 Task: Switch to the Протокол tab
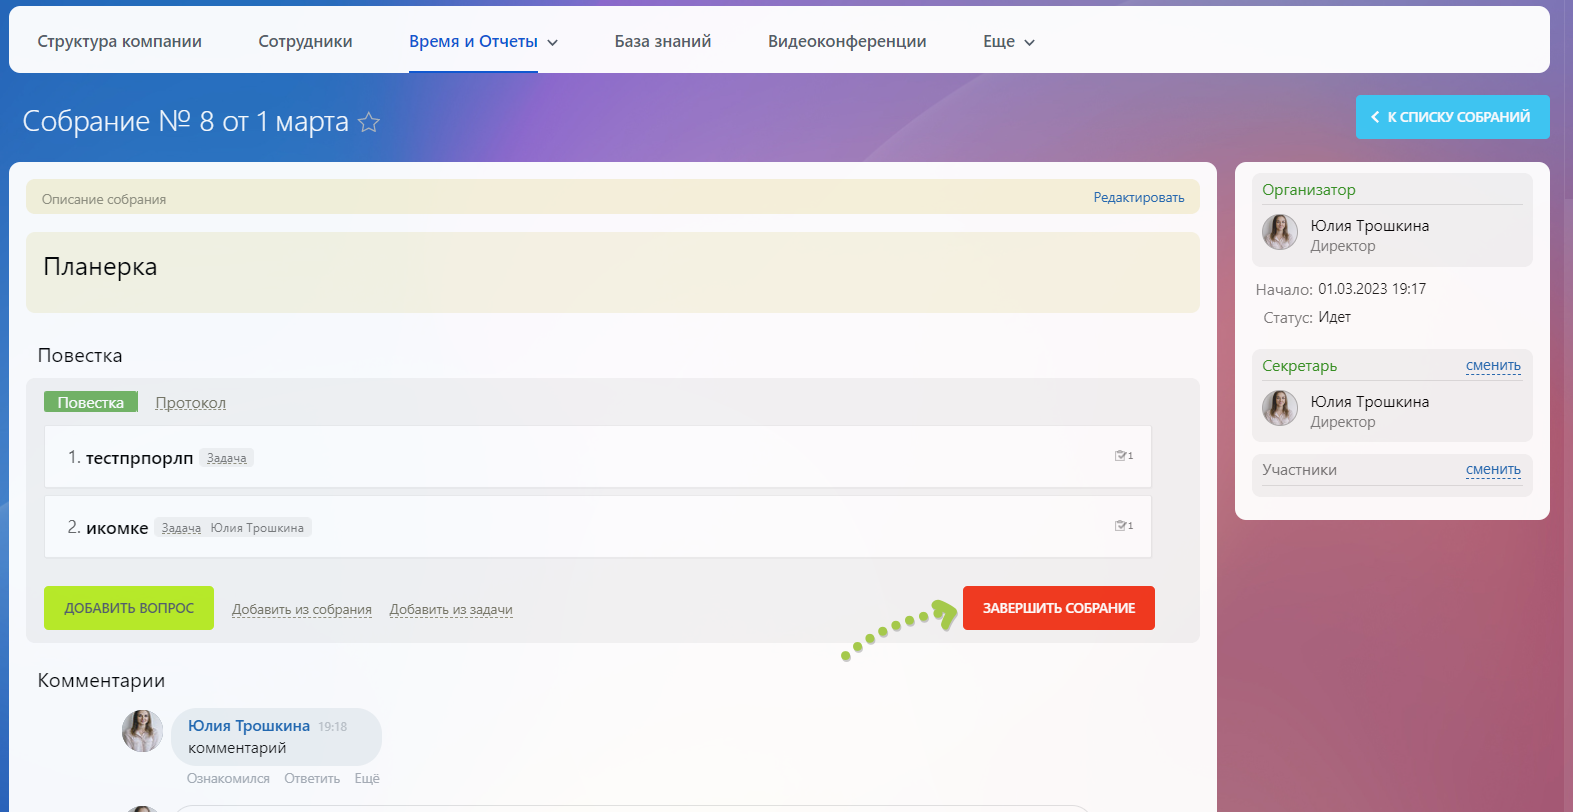190,403
